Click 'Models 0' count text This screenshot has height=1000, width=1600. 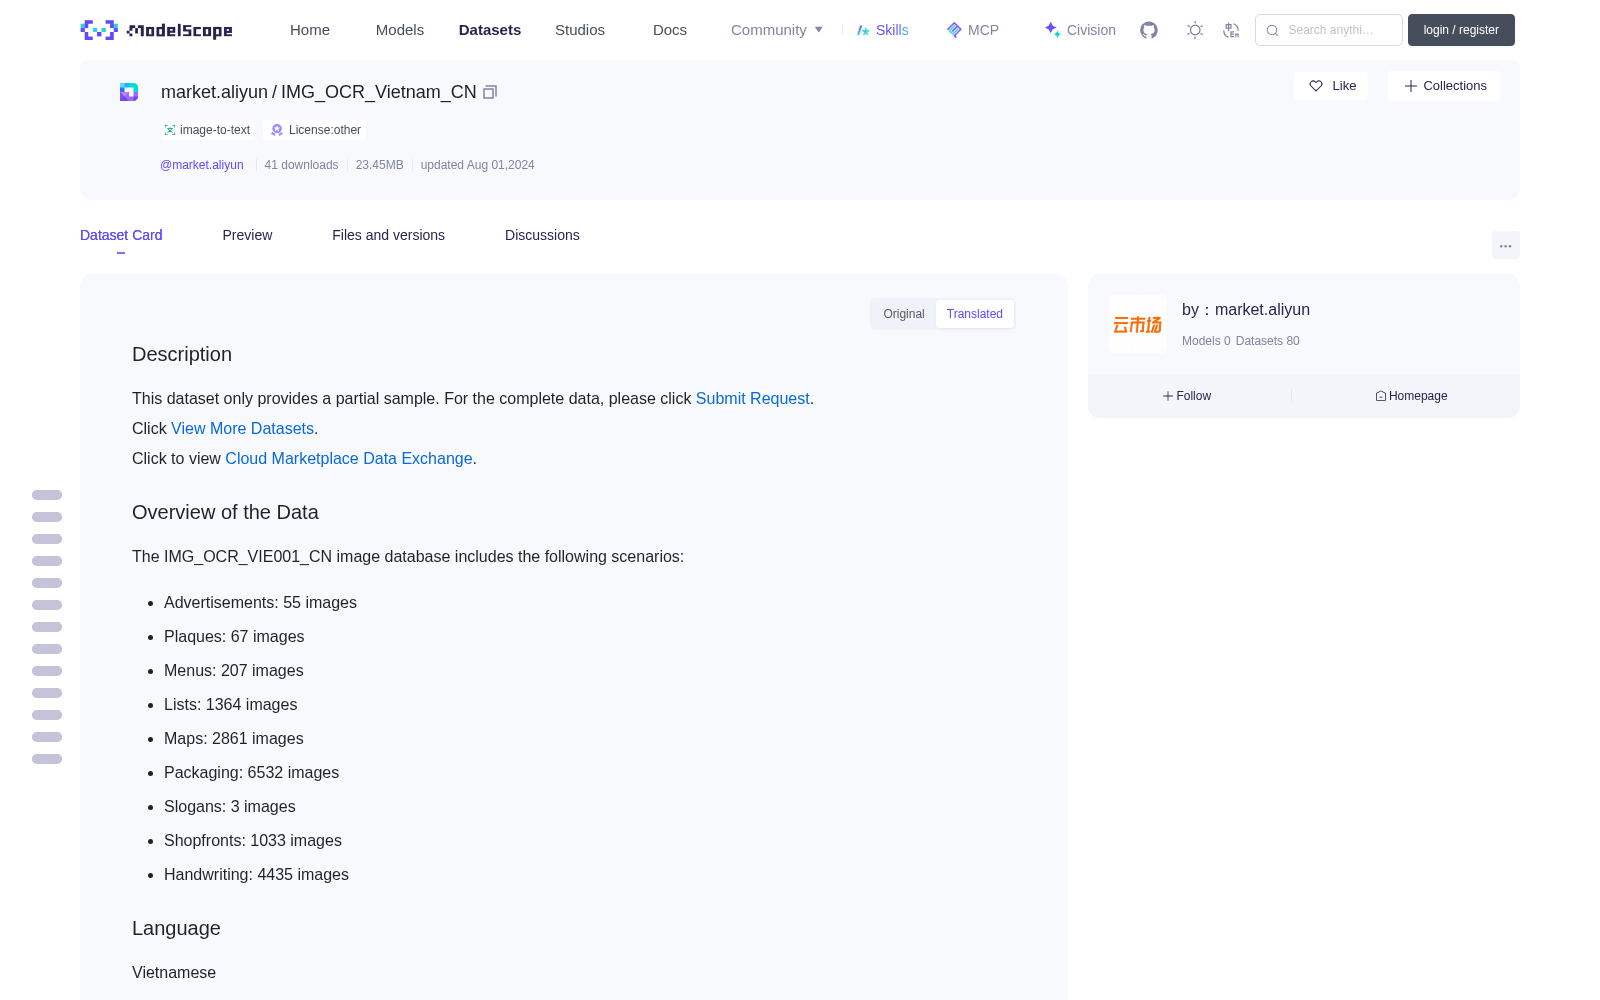(x=1206, y=341)
